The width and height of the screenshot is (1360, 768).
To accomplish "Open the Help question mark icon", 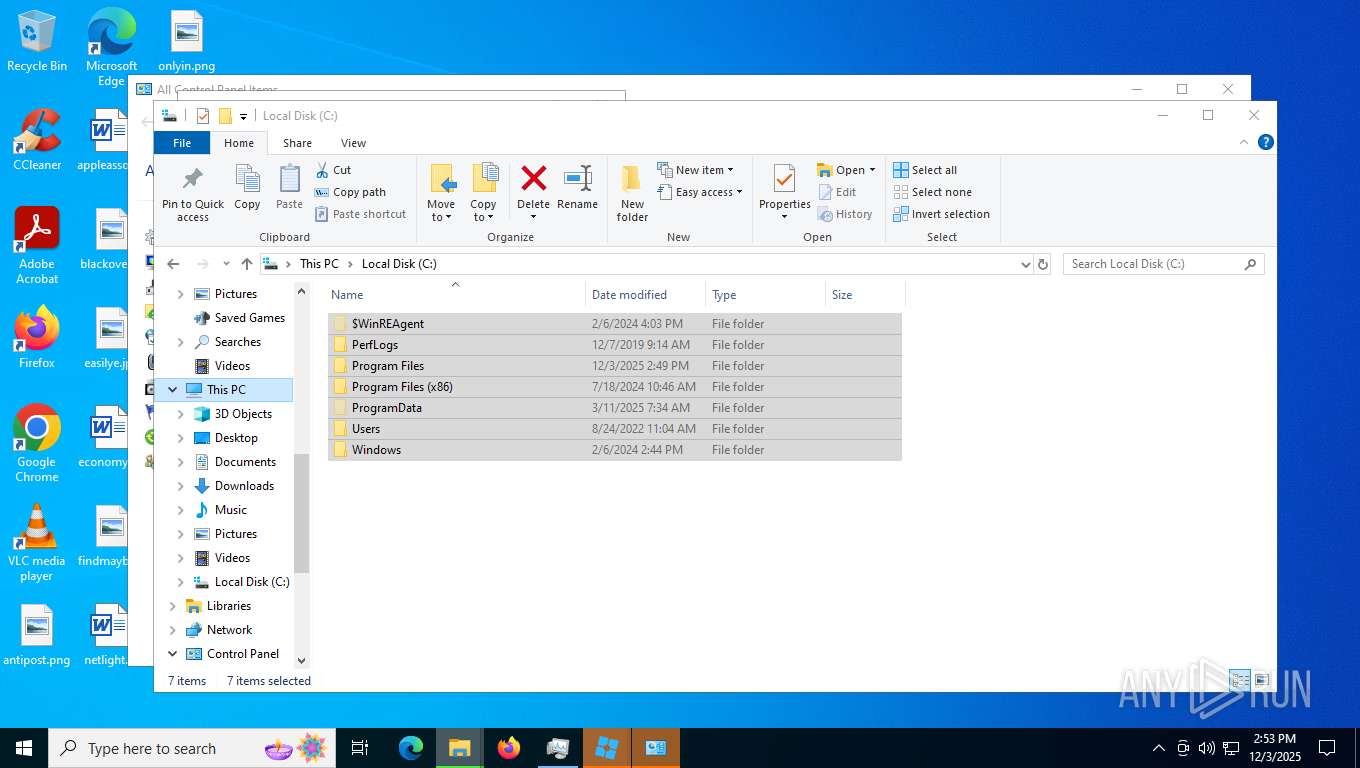I will tap(1265, 142).
